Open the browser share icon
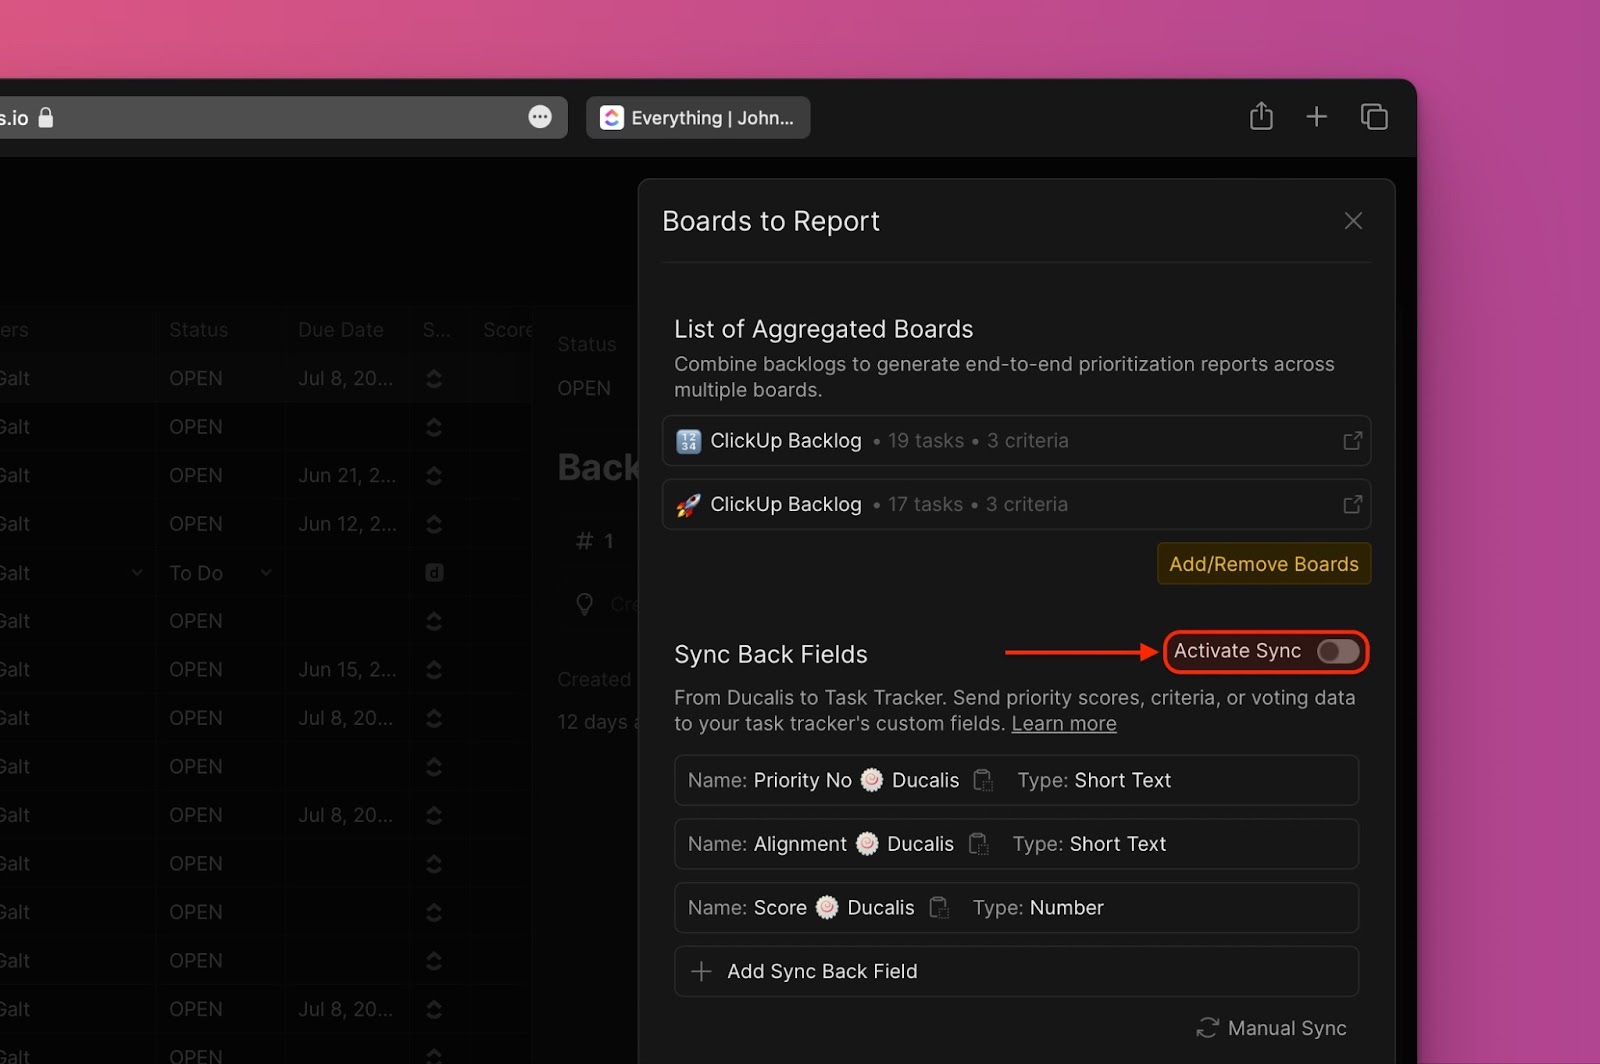This screenshot has width=1600, height=1064. pos(1261,116)
